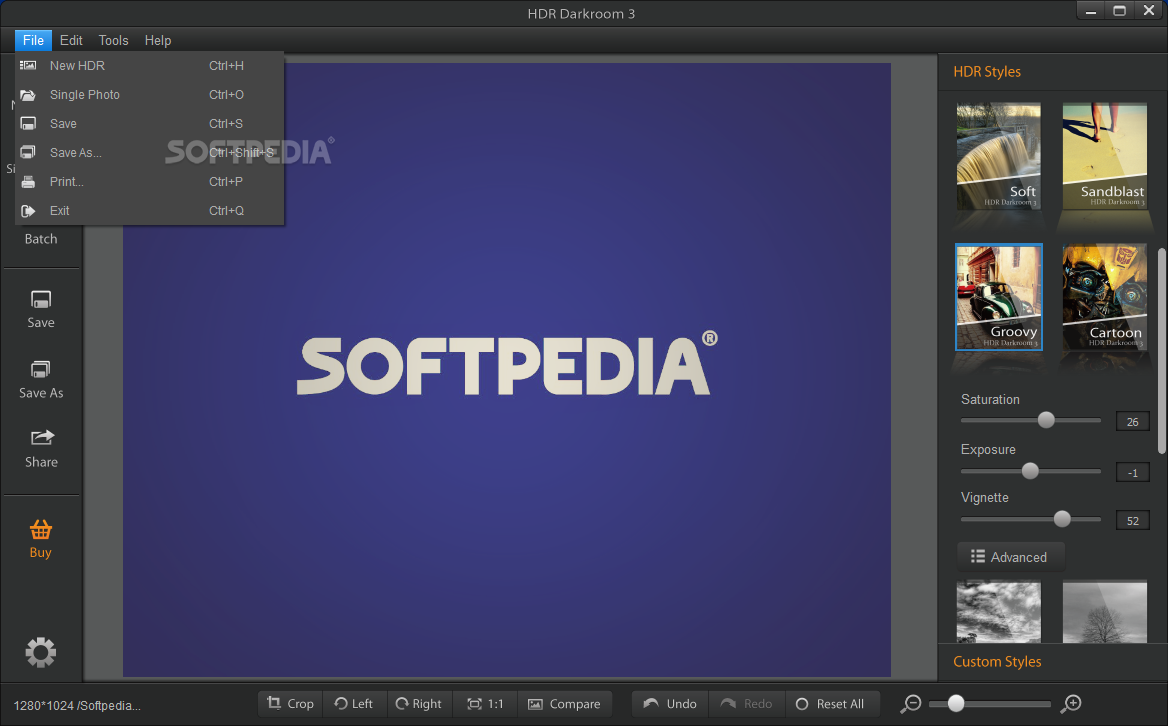The image size is (1168, 726).
Task: Click the printer icon beside Print...
Action: (28, 182)
